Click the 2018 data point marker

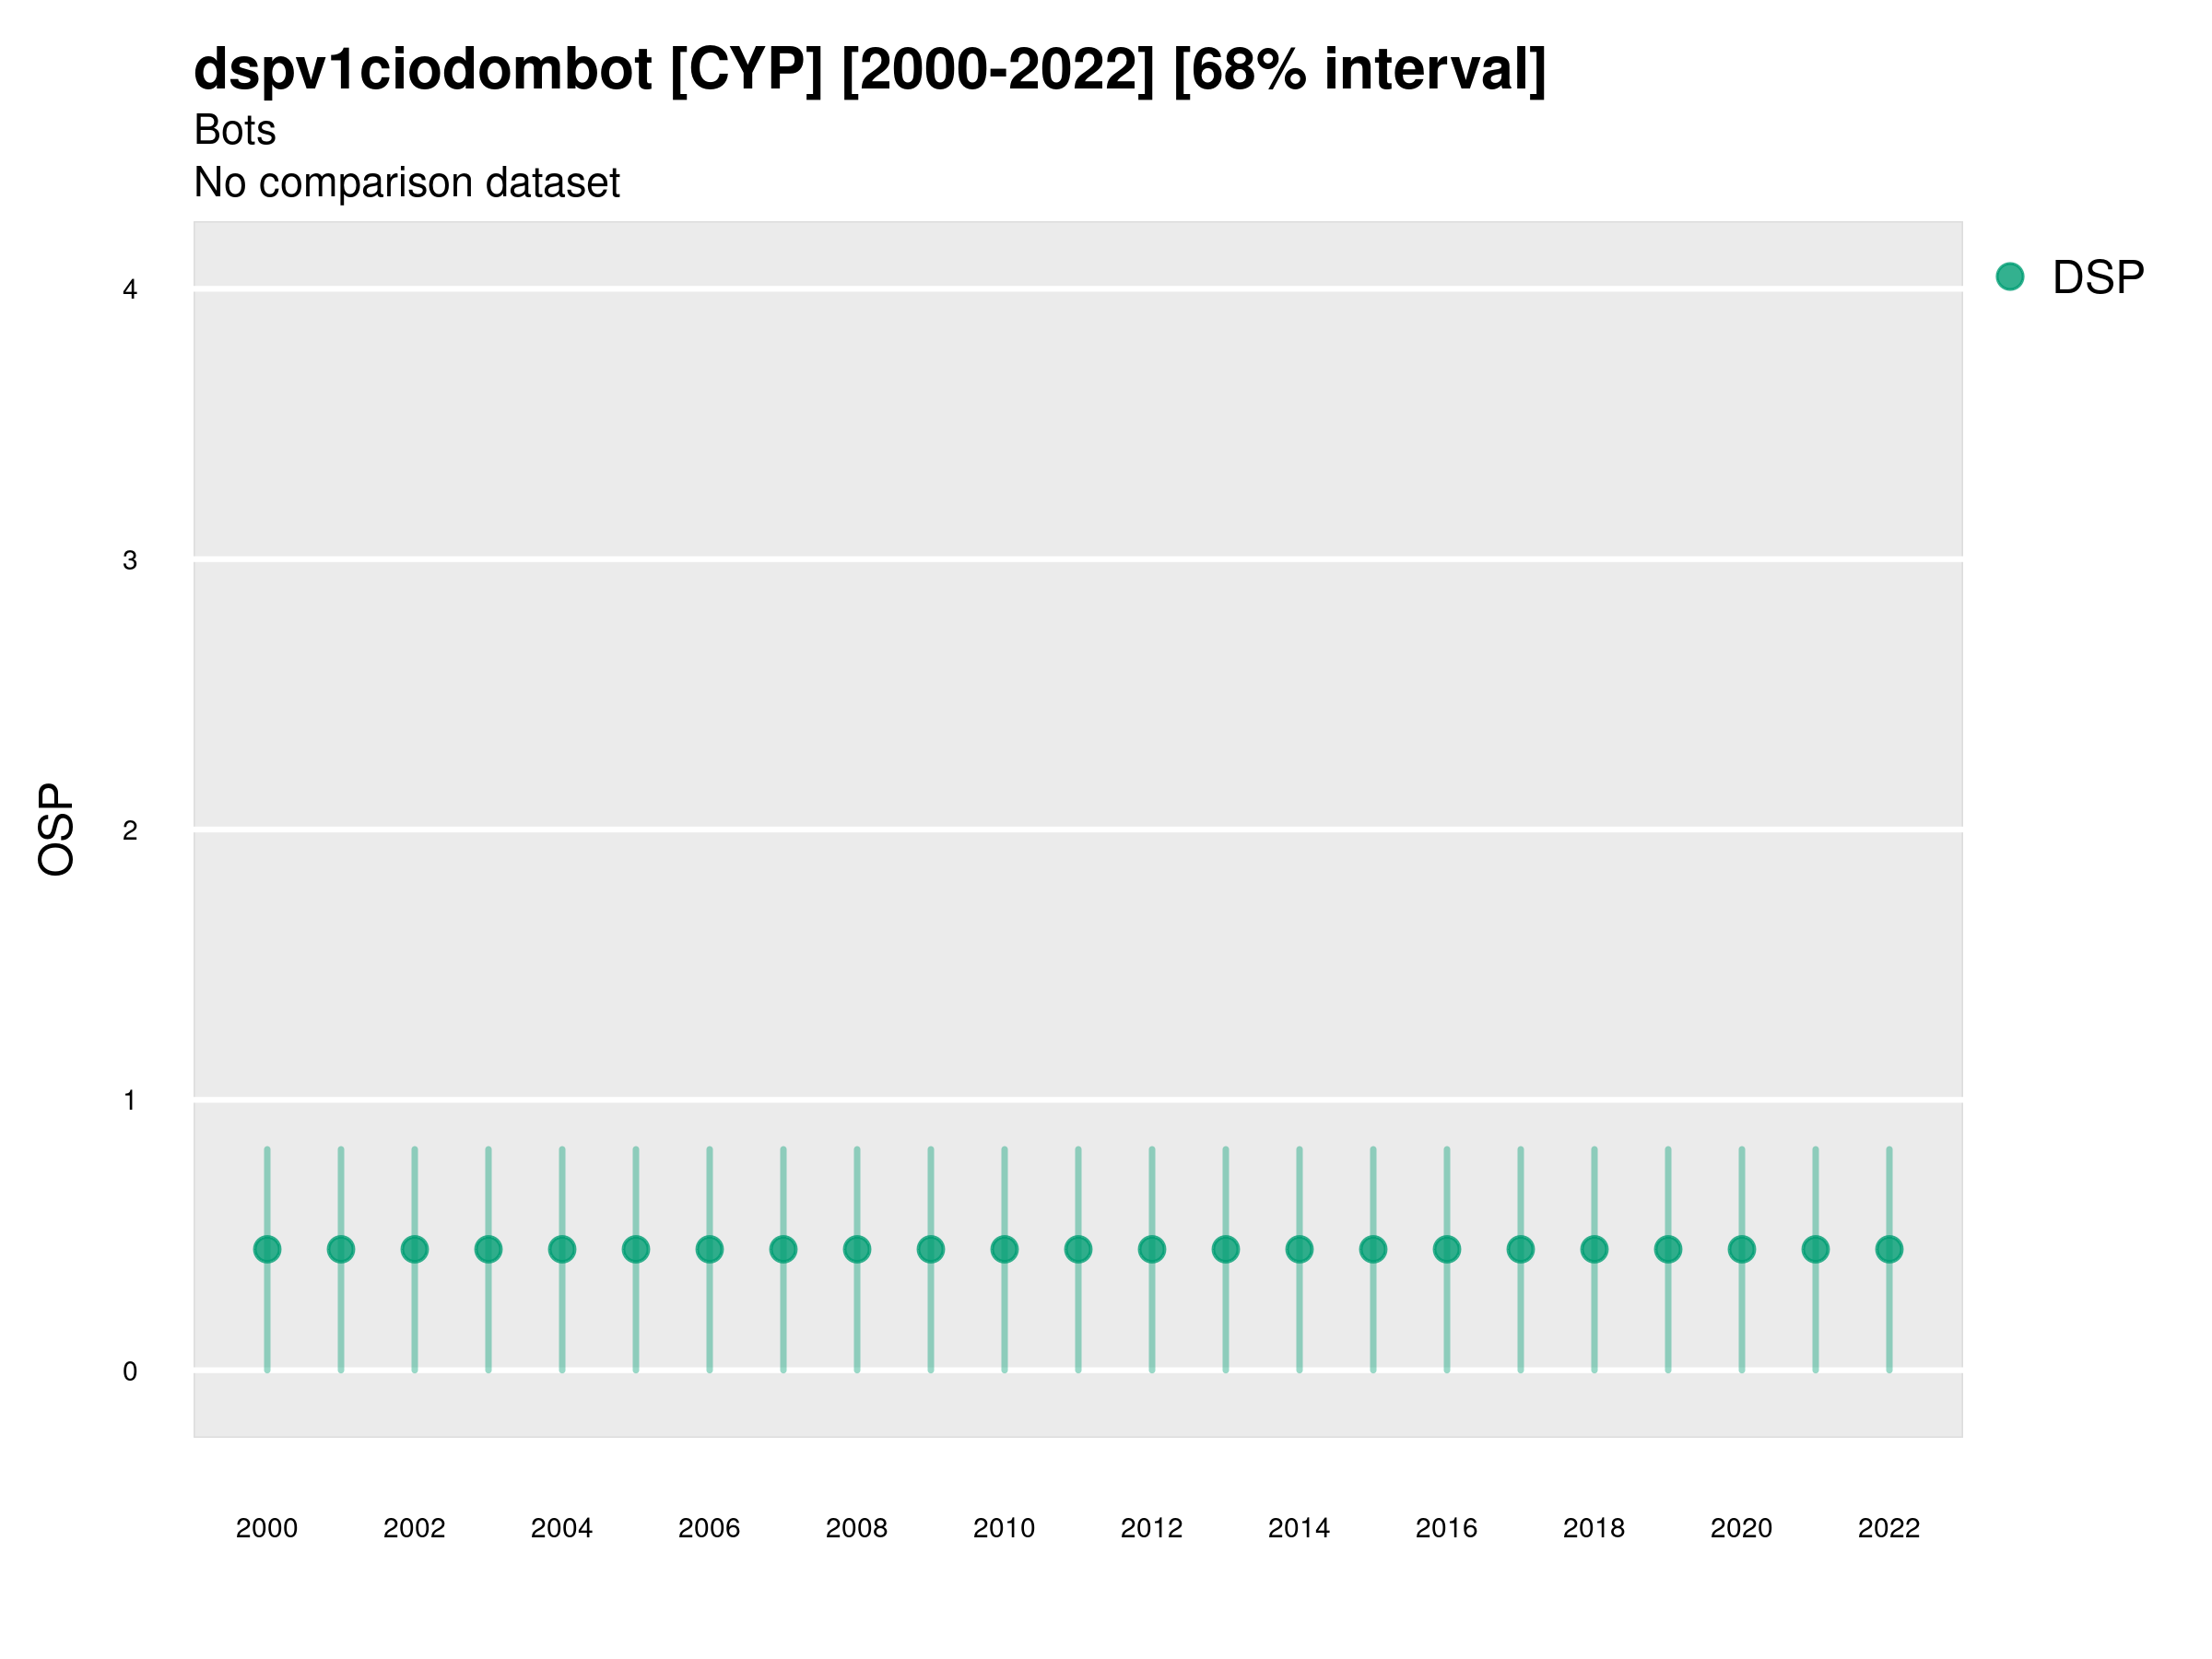tap(1594, 1249)
